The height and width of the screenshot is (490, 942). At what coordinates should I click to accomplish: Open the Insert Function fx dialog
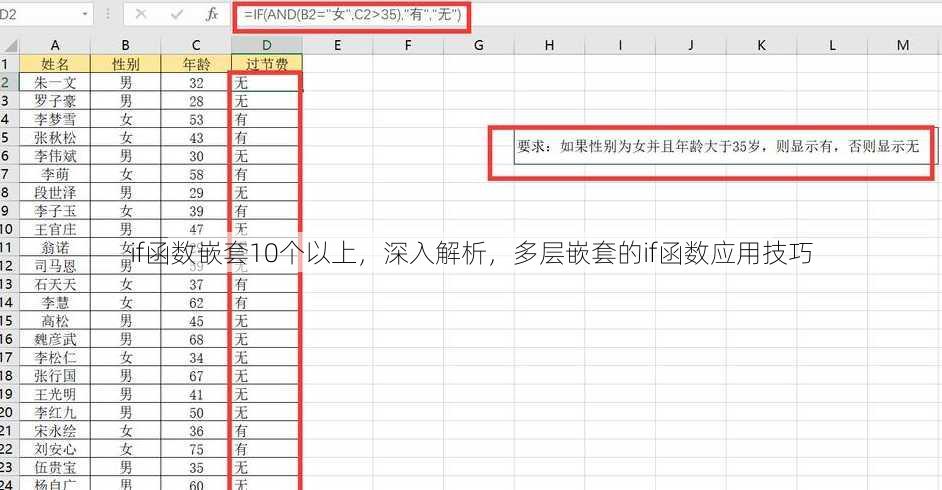(211, 14)
